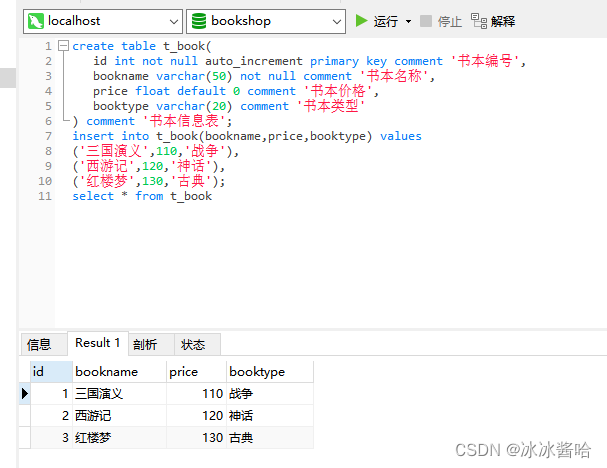The width and height of the screenshot is (607, 468).
Task: Select the booktype cell 古典
Action: 270,438
